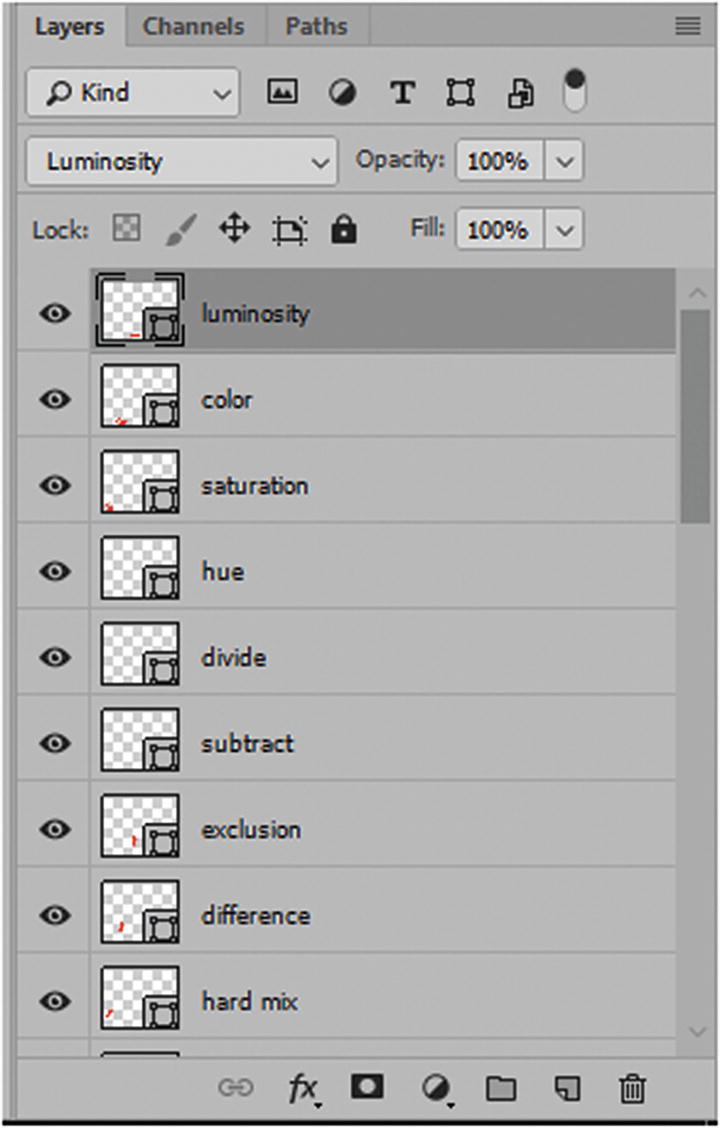
Task: Open the Kind filter type dropdown
Action: (132, 93)
